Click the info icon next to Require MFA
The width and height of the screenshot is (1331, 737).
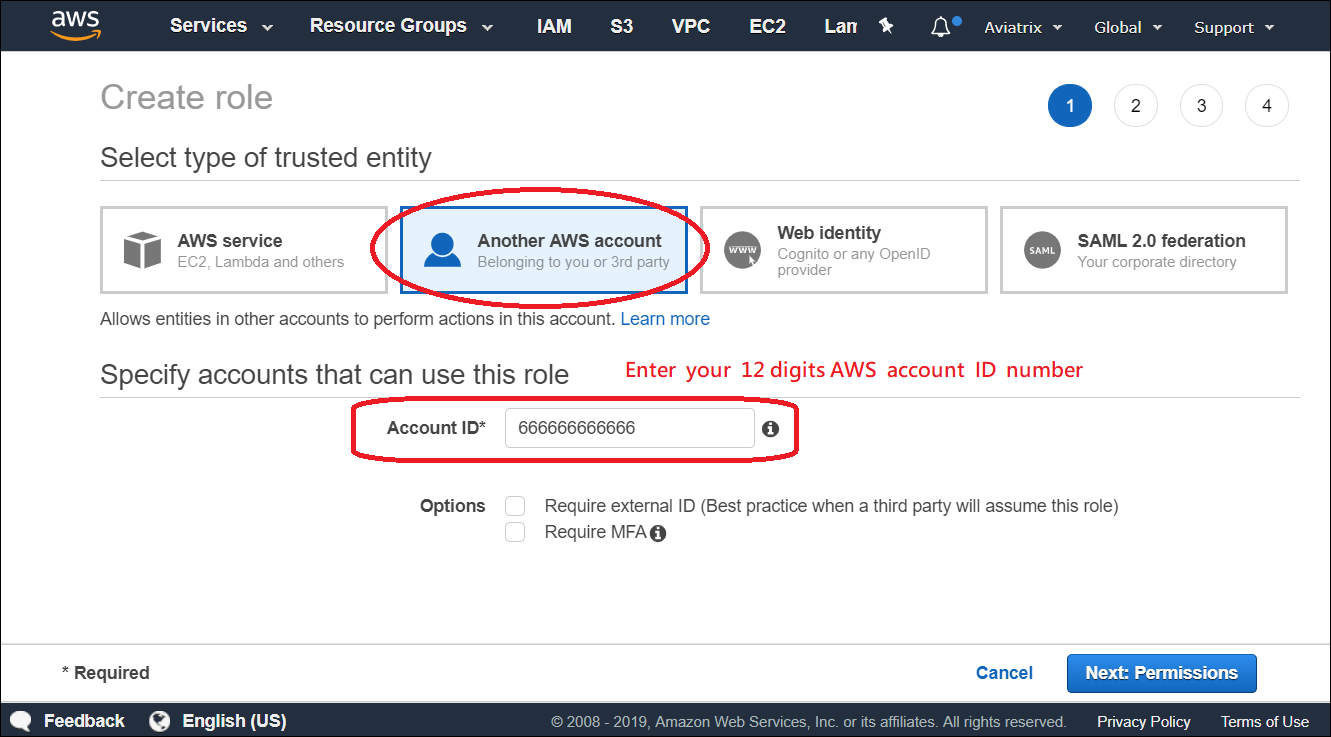click(x=657, y=532)
